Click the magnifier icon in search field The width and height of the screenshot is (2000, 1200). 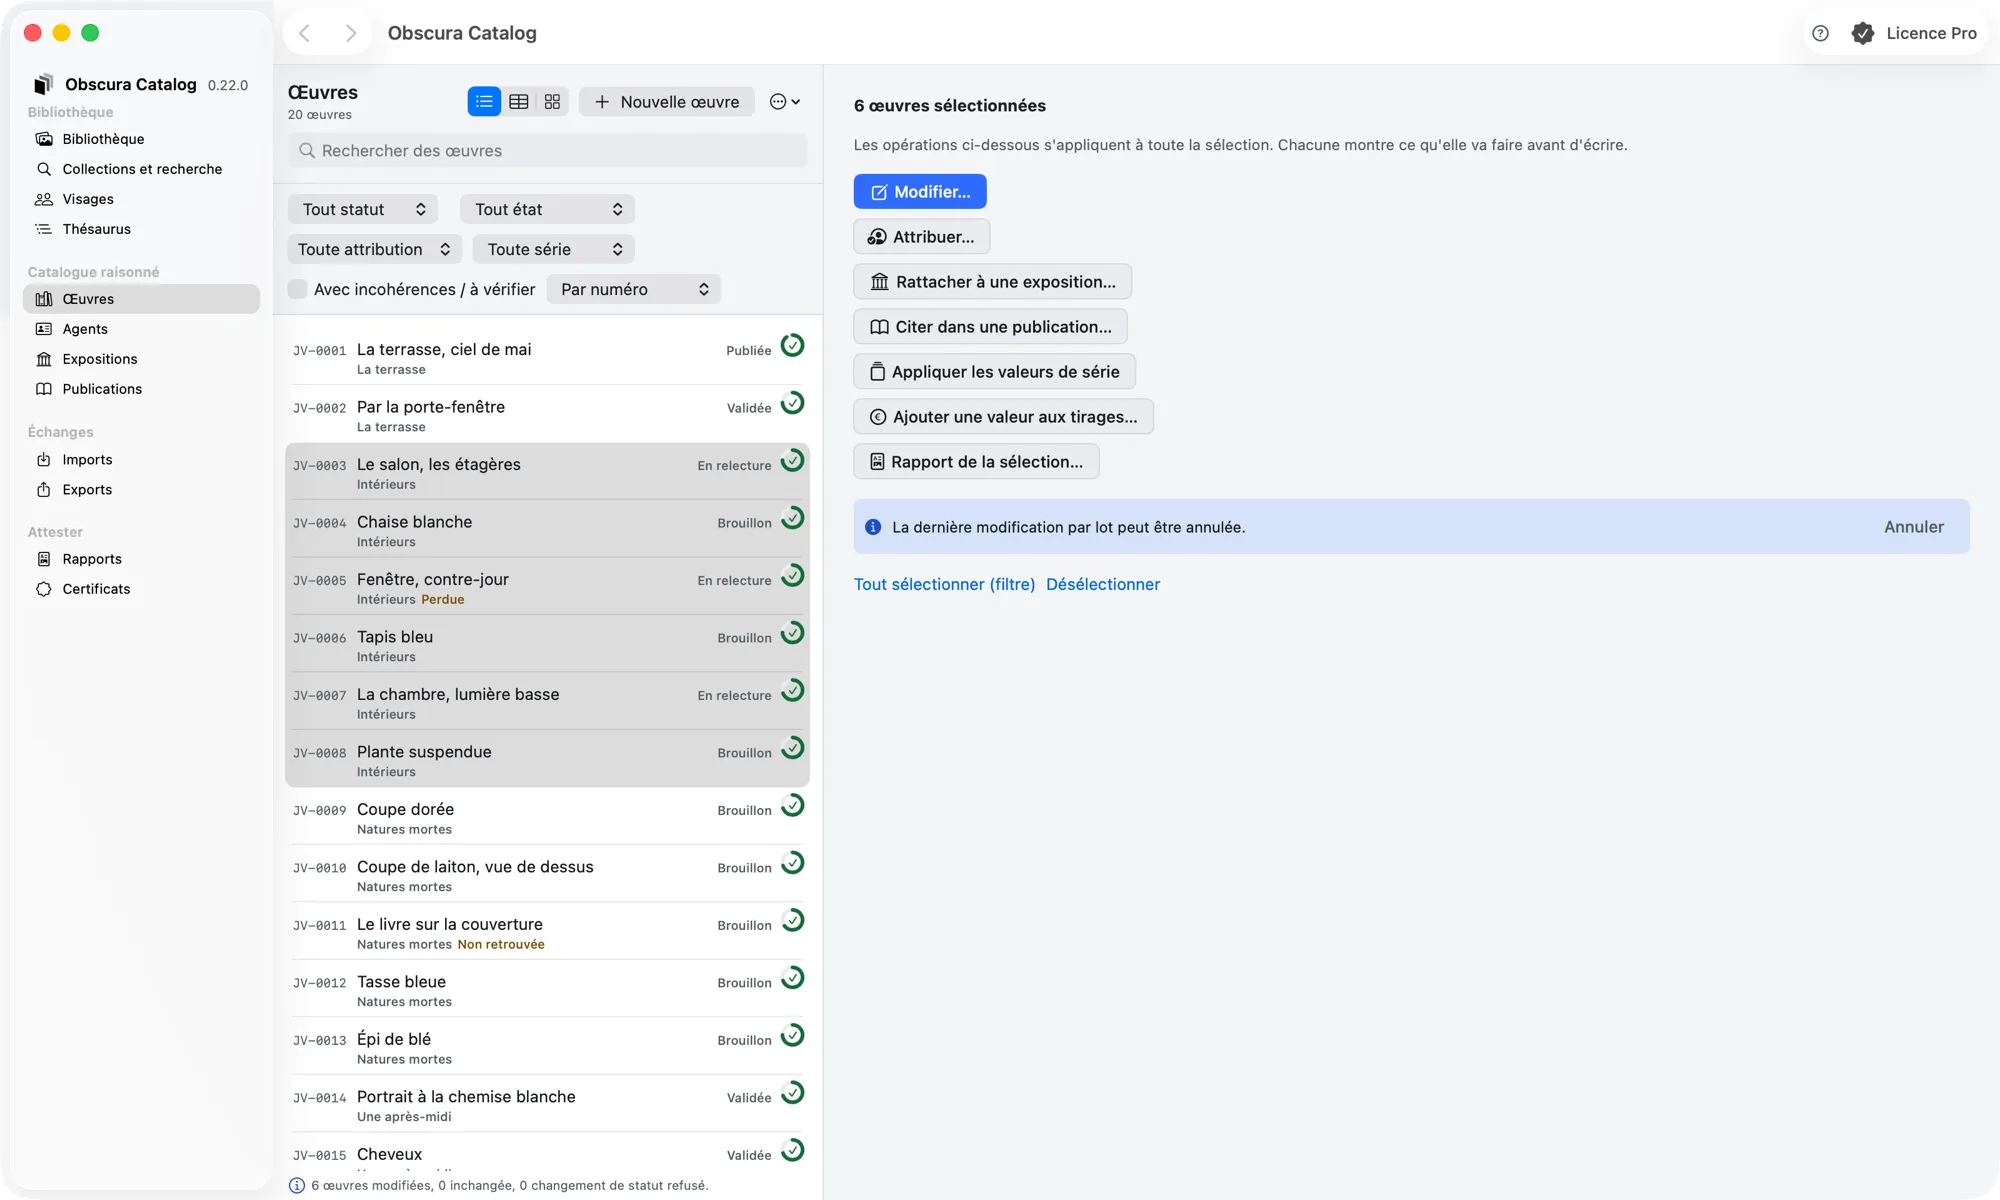pos(307,151)
